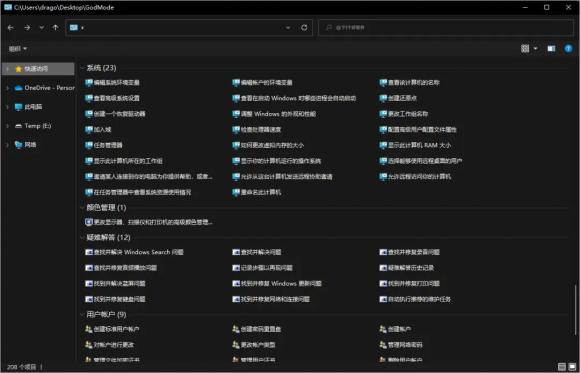Click the icon beside 加入域
580x373 pixels.
coord(88,130)
